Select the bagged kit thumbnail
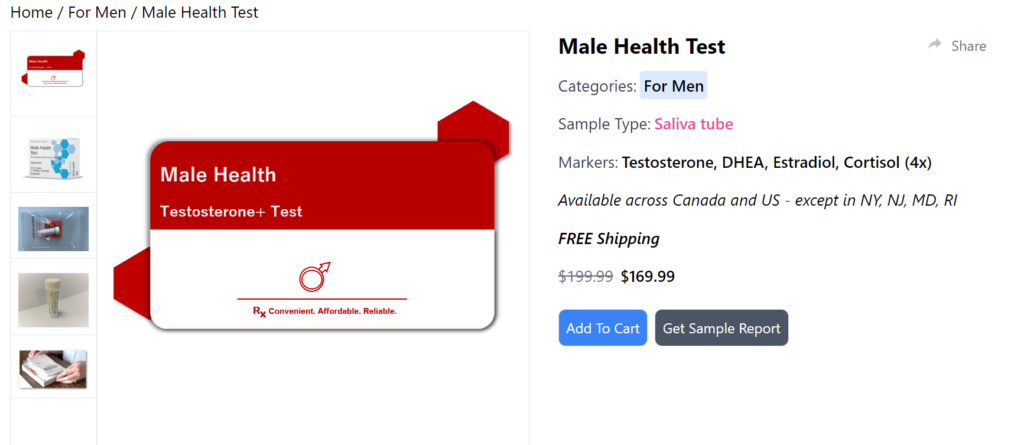The width and height of the screenshot is (1024, 445). (x=54, y=229)
